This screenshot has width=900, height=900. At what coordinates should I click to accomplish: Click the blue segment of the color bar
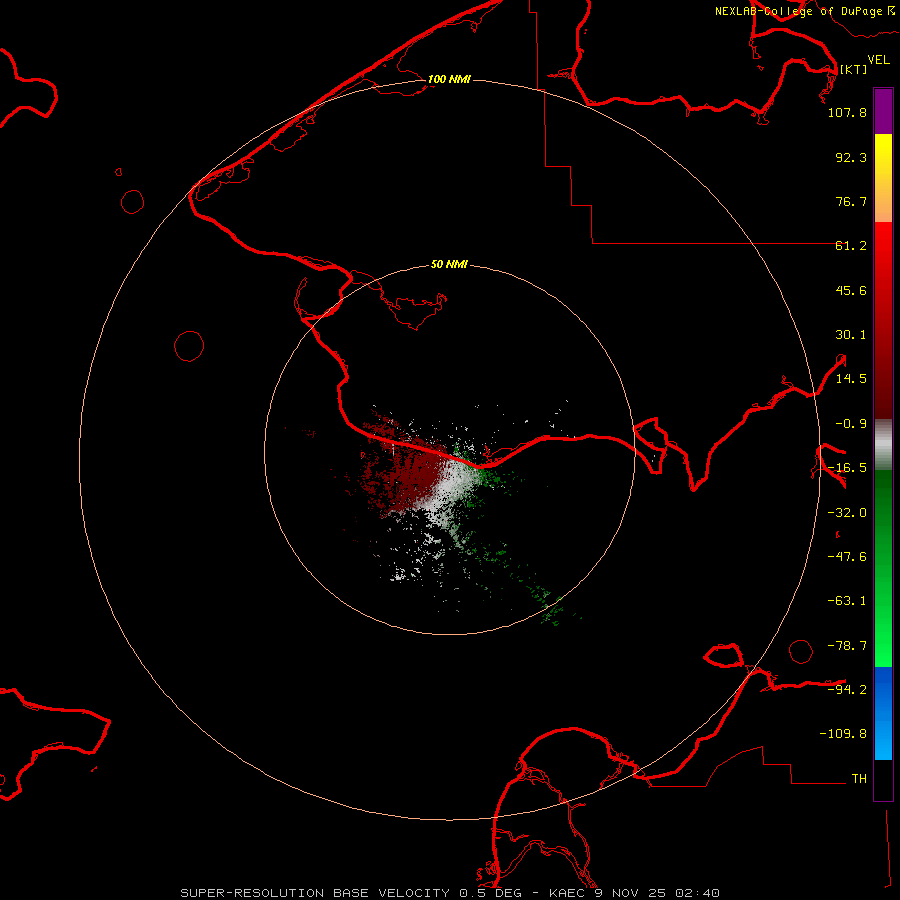883,713
